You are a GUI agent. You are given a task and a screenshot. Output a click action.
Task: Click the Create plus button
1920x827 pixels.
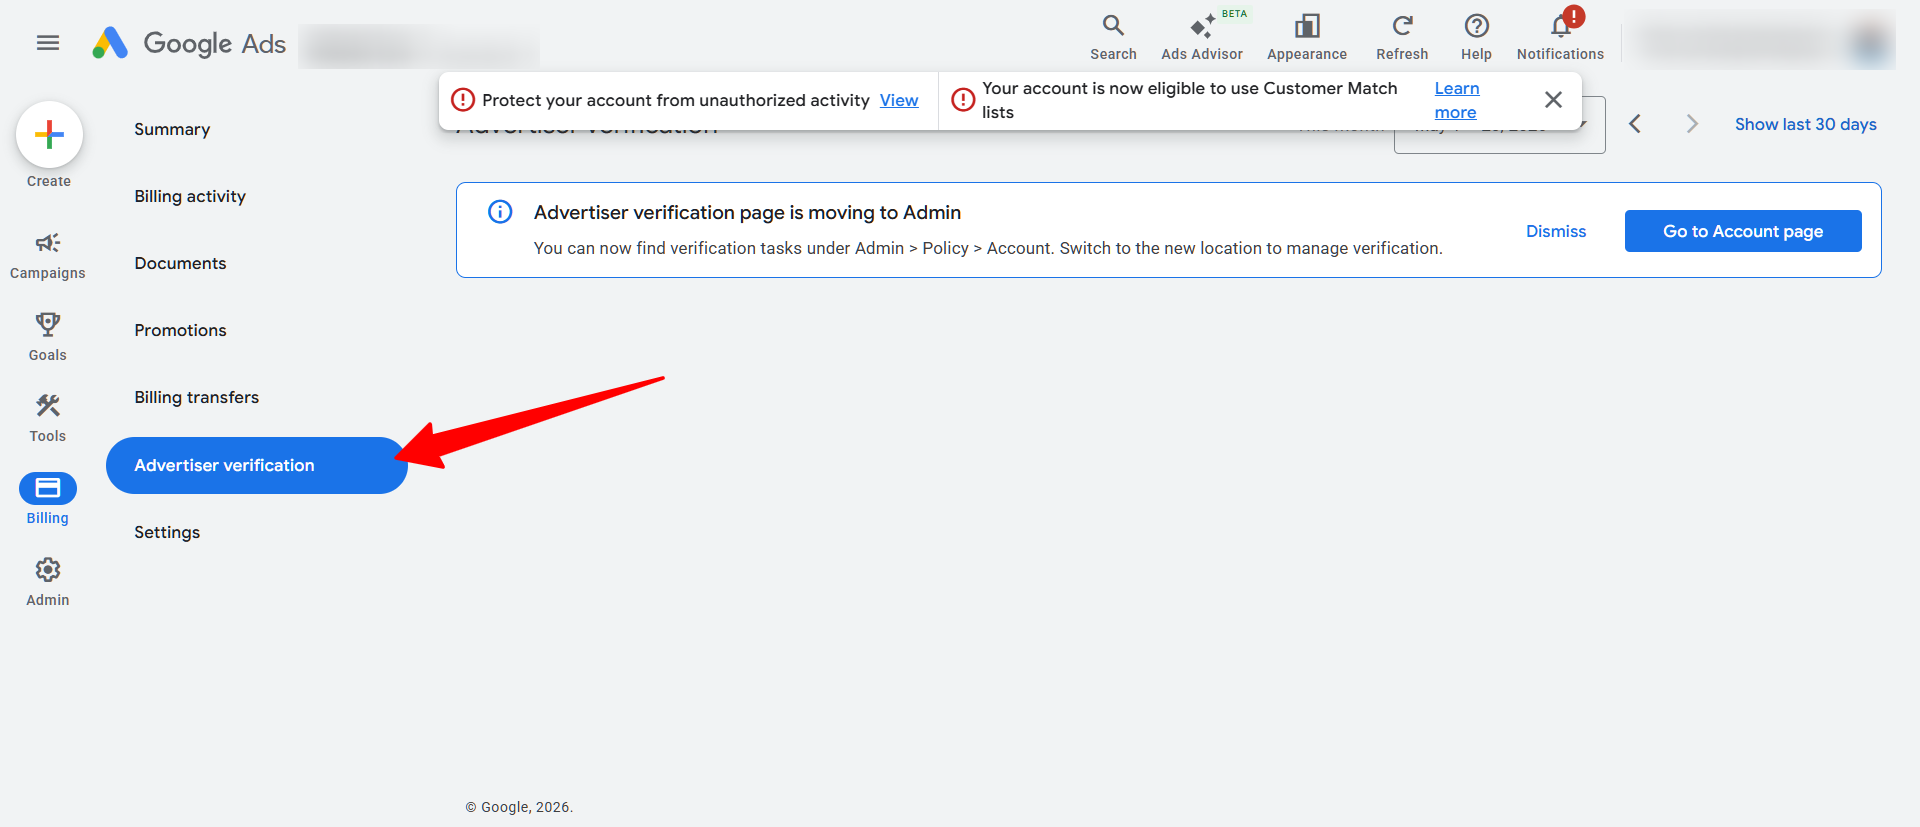click(49, 135)
